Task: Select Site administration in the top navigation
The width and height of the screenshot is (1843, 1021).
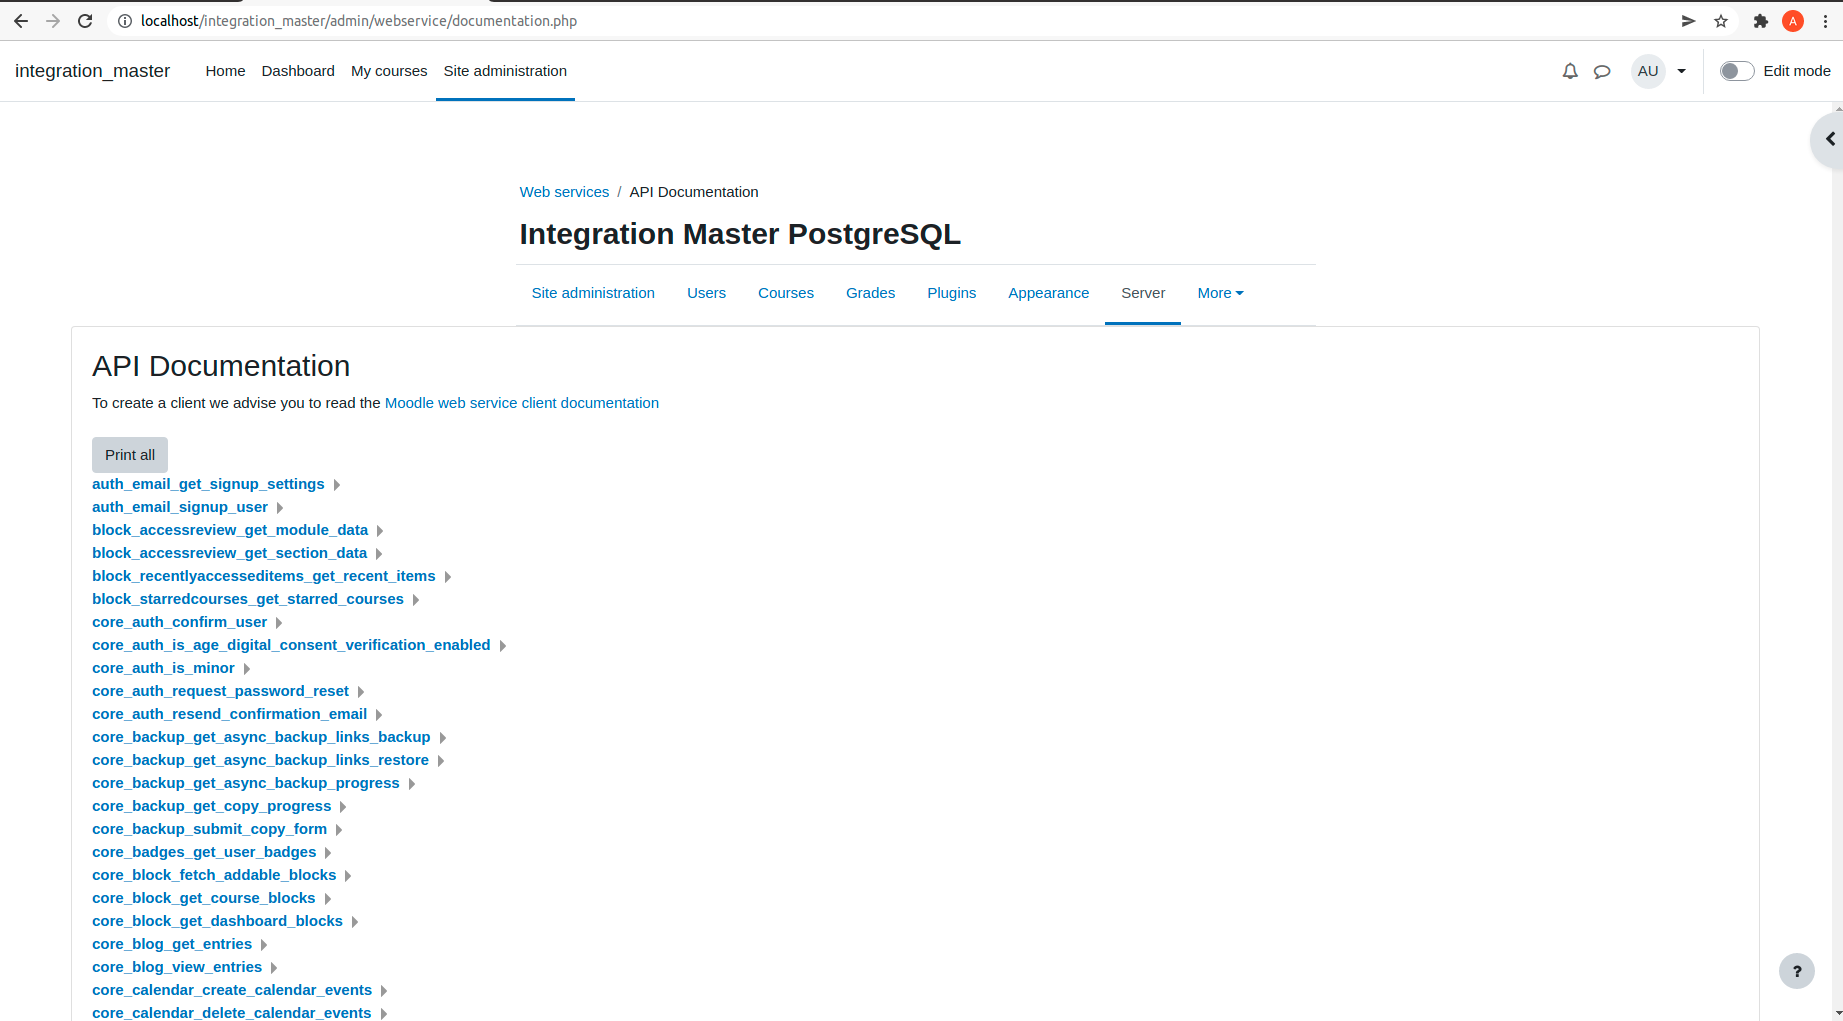Action: click(505, 71)
